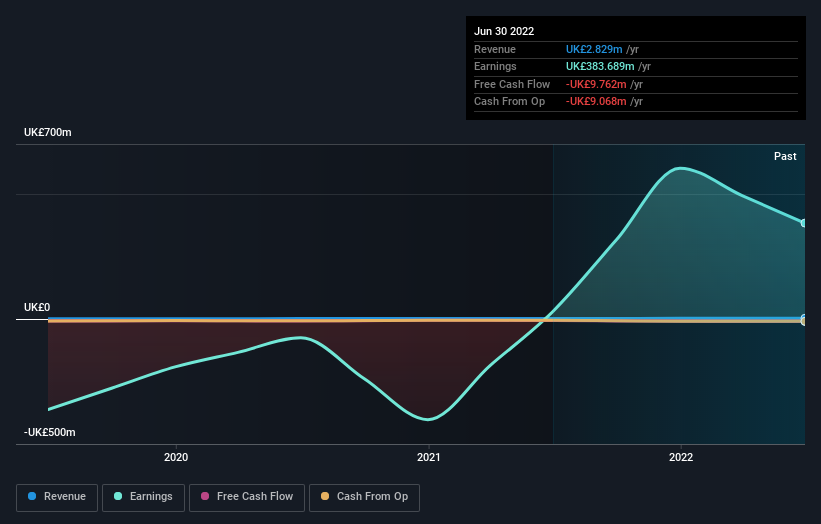This screenshot has height=524, width=821.
Task: Click the Jun 30 2022 tooltip header
Action: click(504, 31)
